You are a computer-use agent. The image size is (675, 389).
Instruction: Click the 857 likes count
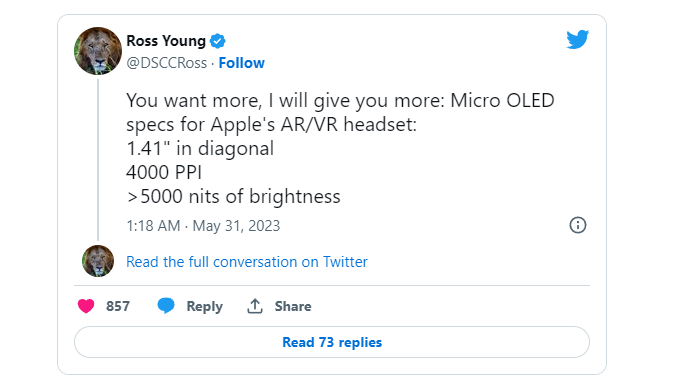(x=118, y=306)
